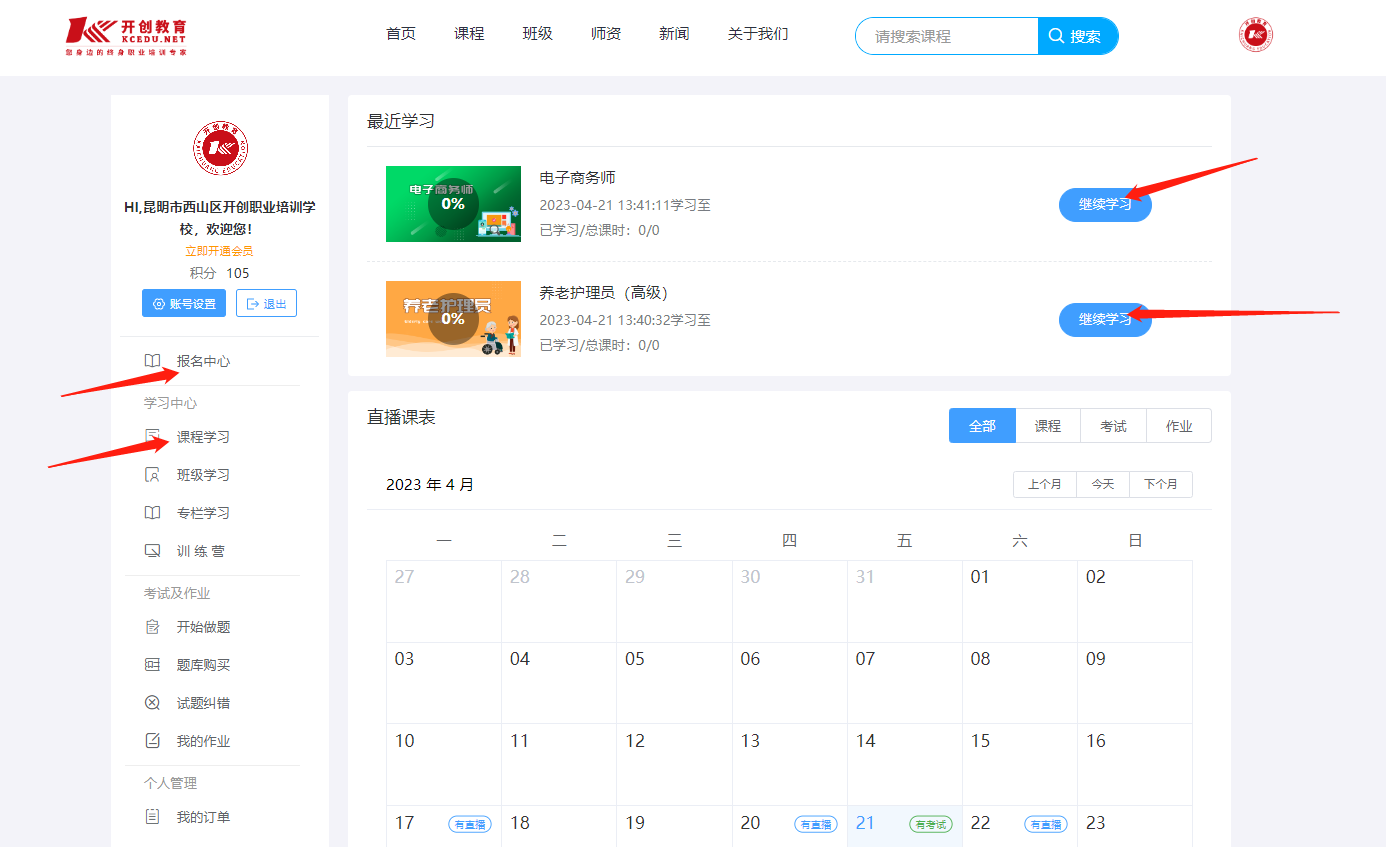Click the 我的作业 sidebar icon

(152, 741)
